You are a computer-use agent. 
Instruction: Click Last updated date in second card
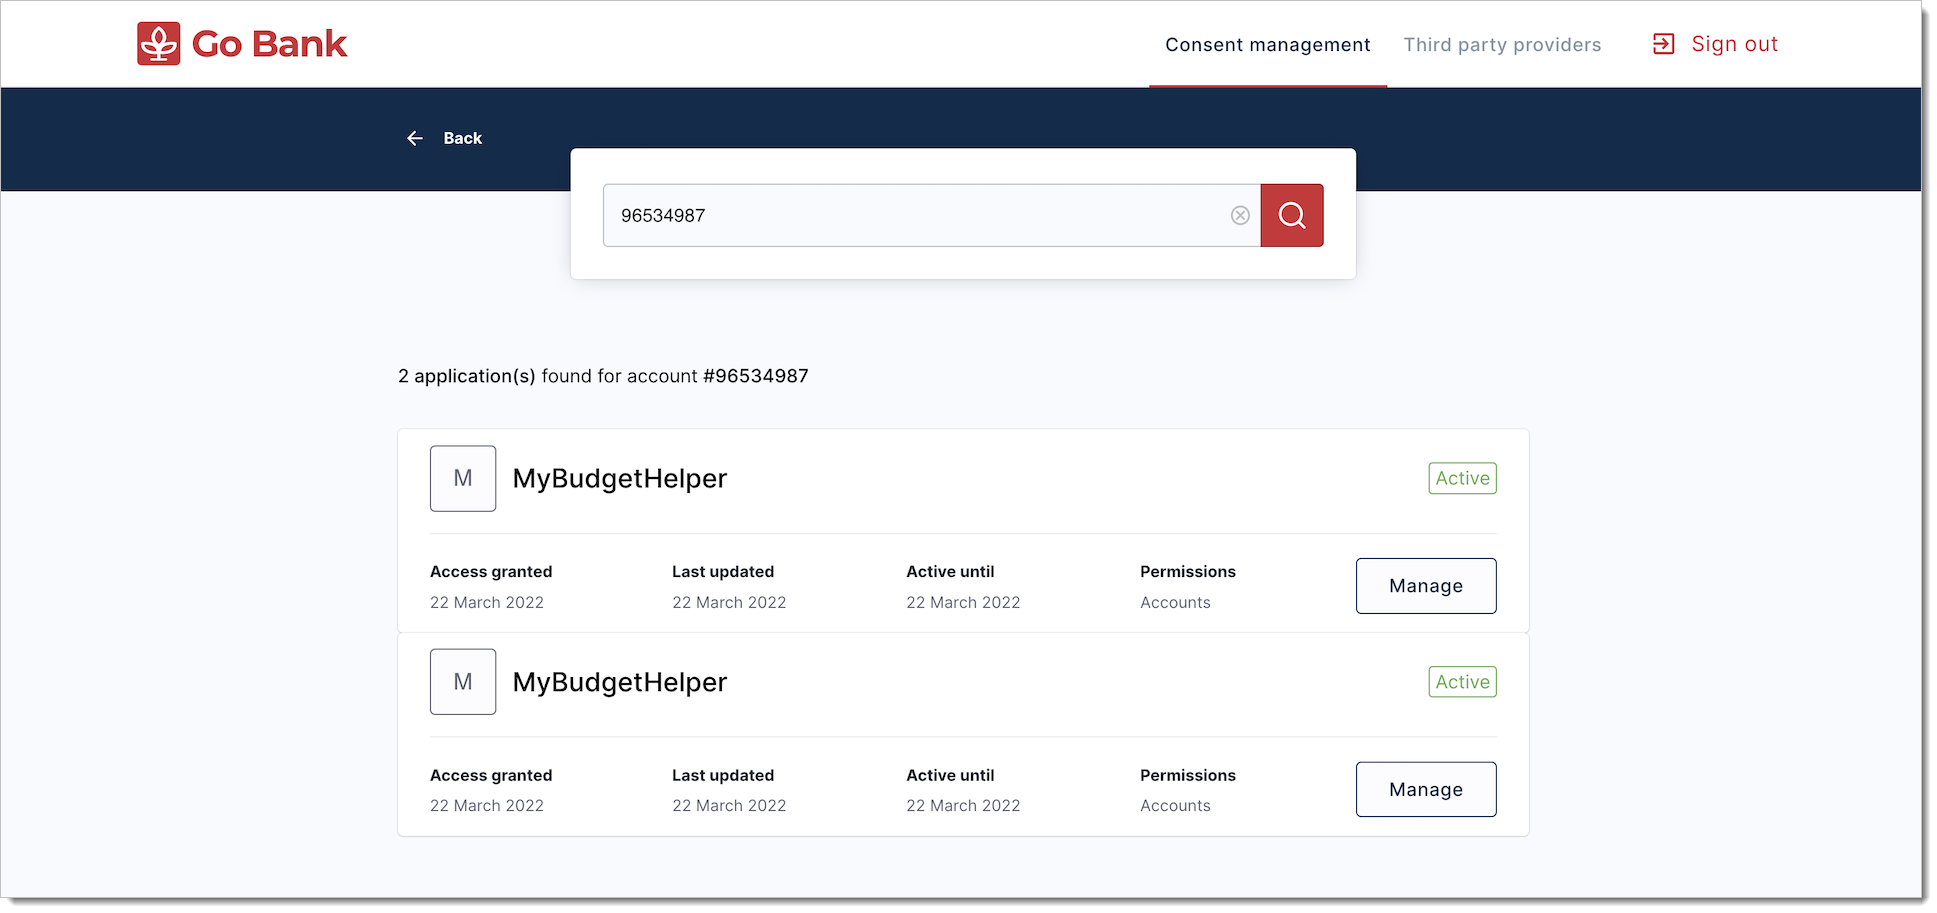point(729,806)
